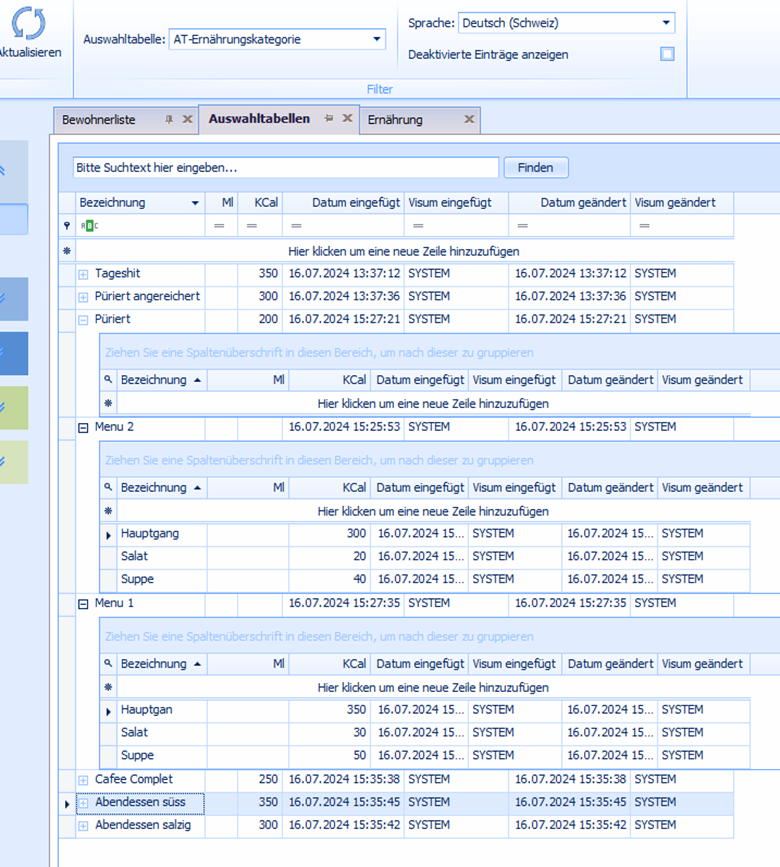780x867 pixels.
Task: Open the Auswahltabelle dropdown
Action: click(x=377, y=40)
